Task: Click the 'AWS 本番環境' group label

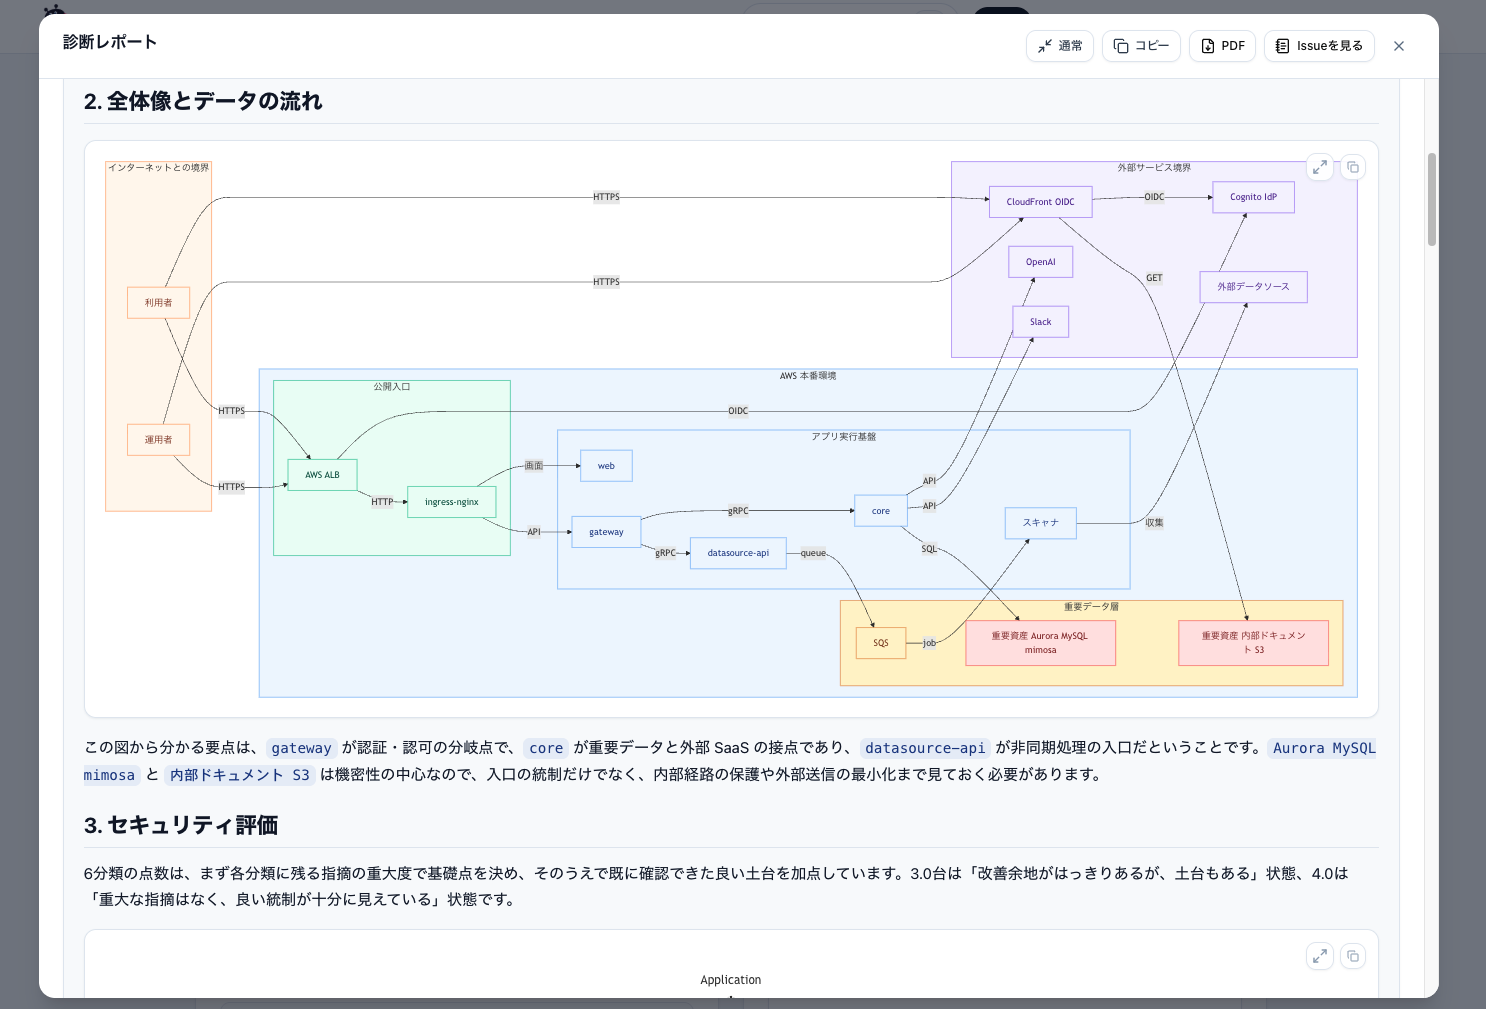Action: [808, 376]
